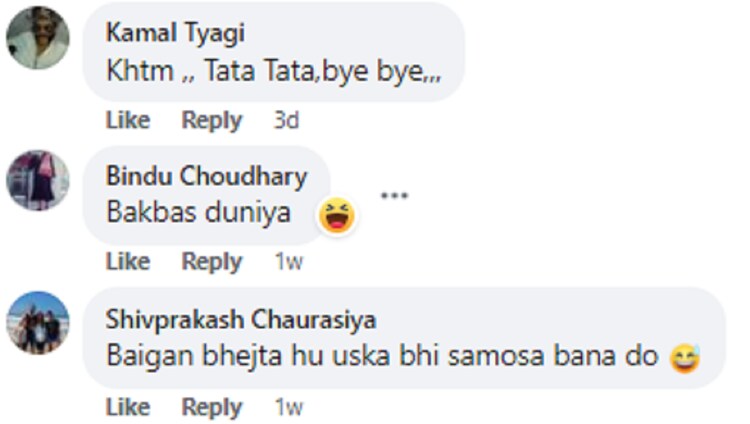This screenshot has height=424, width=750.
Task: Open Kamal Tyagi's profile picture
Action: coord(38,38)
